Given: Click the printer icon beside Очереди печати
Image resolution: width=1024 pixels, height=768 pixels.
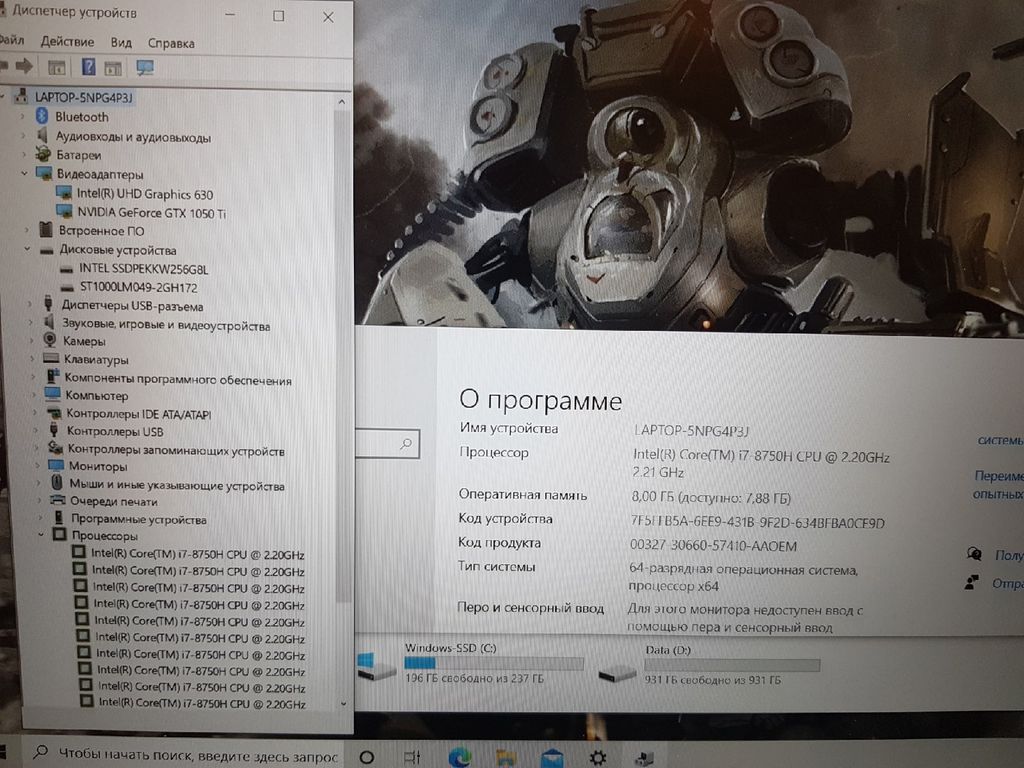Looking at the screenshot, I should (x=58, y=500).
